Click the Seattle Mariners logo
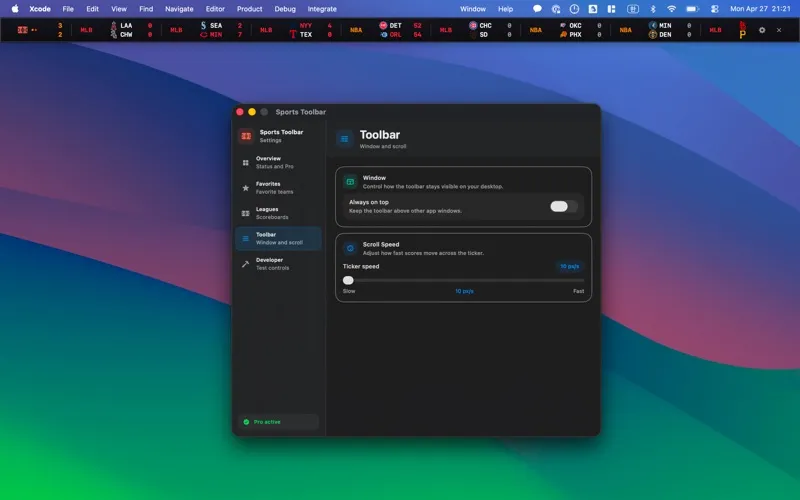800x500 pixels. (x=204, y=26)
